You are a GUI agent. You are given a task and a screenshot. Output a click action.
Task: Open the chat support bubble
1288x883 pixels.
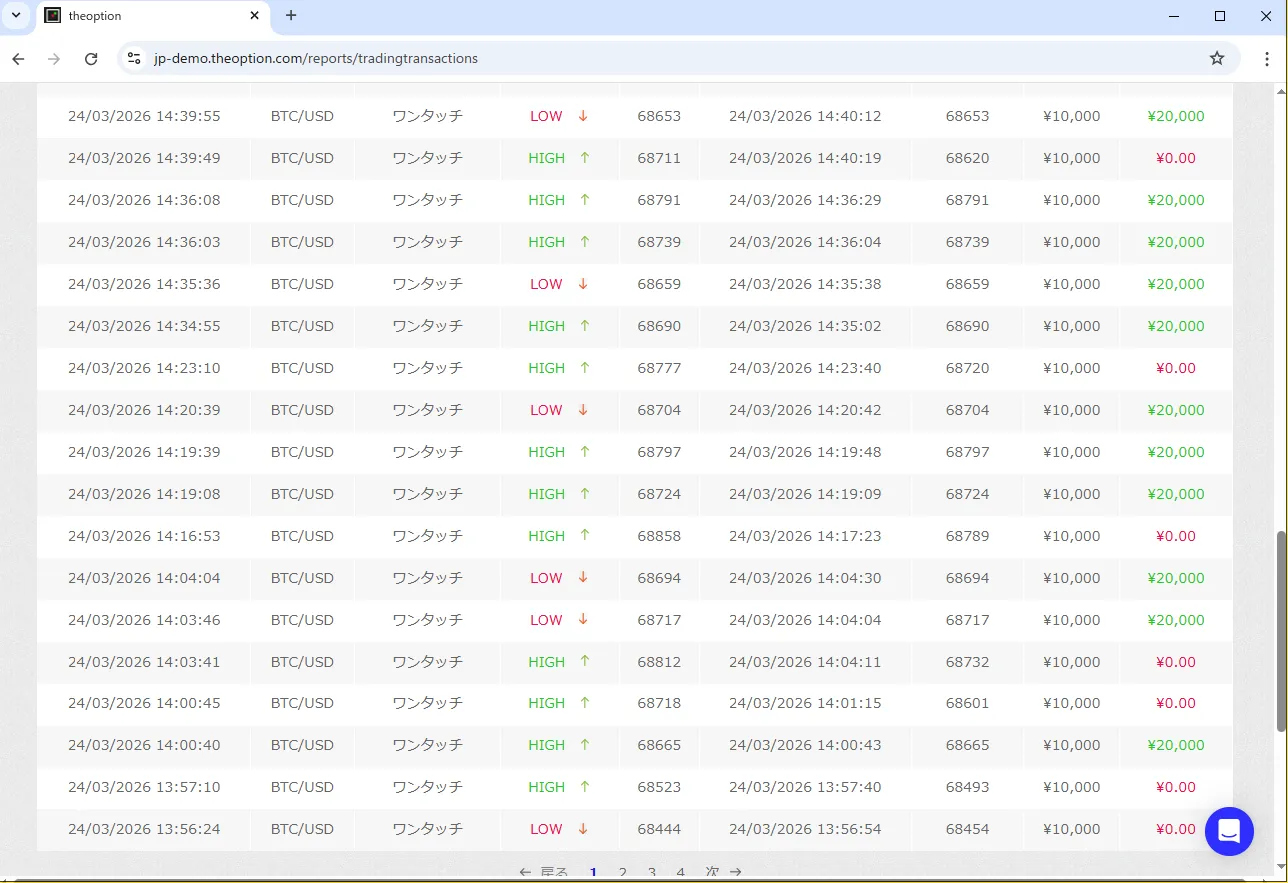1229,831
